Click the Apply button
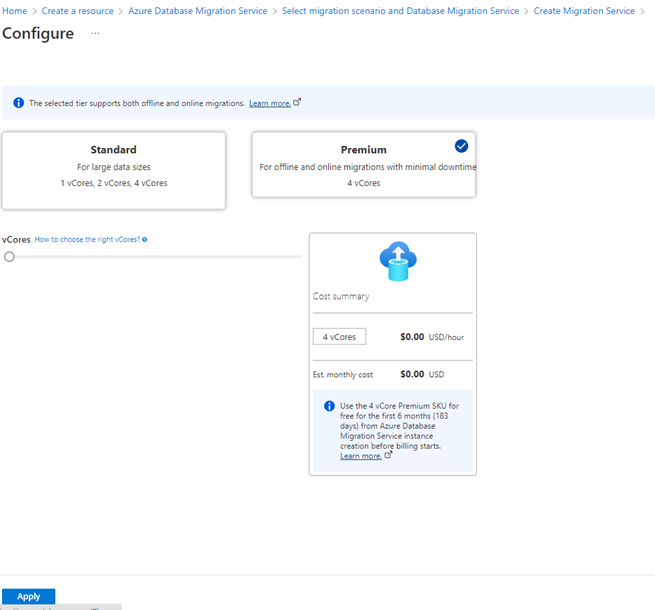The height and width of the screenshot is (610, 655). coord(28,596)
